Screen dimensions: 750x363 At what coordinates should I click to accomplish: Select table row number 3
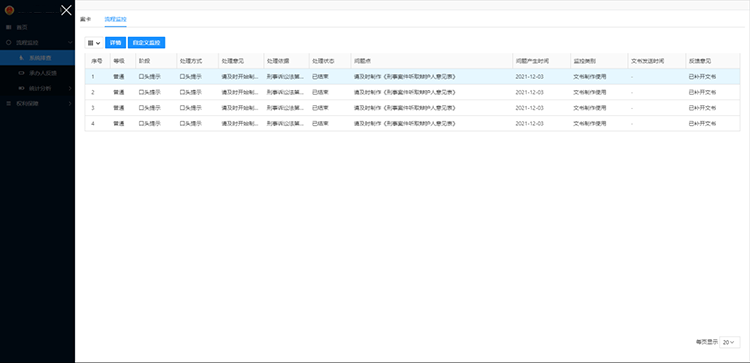412,108
